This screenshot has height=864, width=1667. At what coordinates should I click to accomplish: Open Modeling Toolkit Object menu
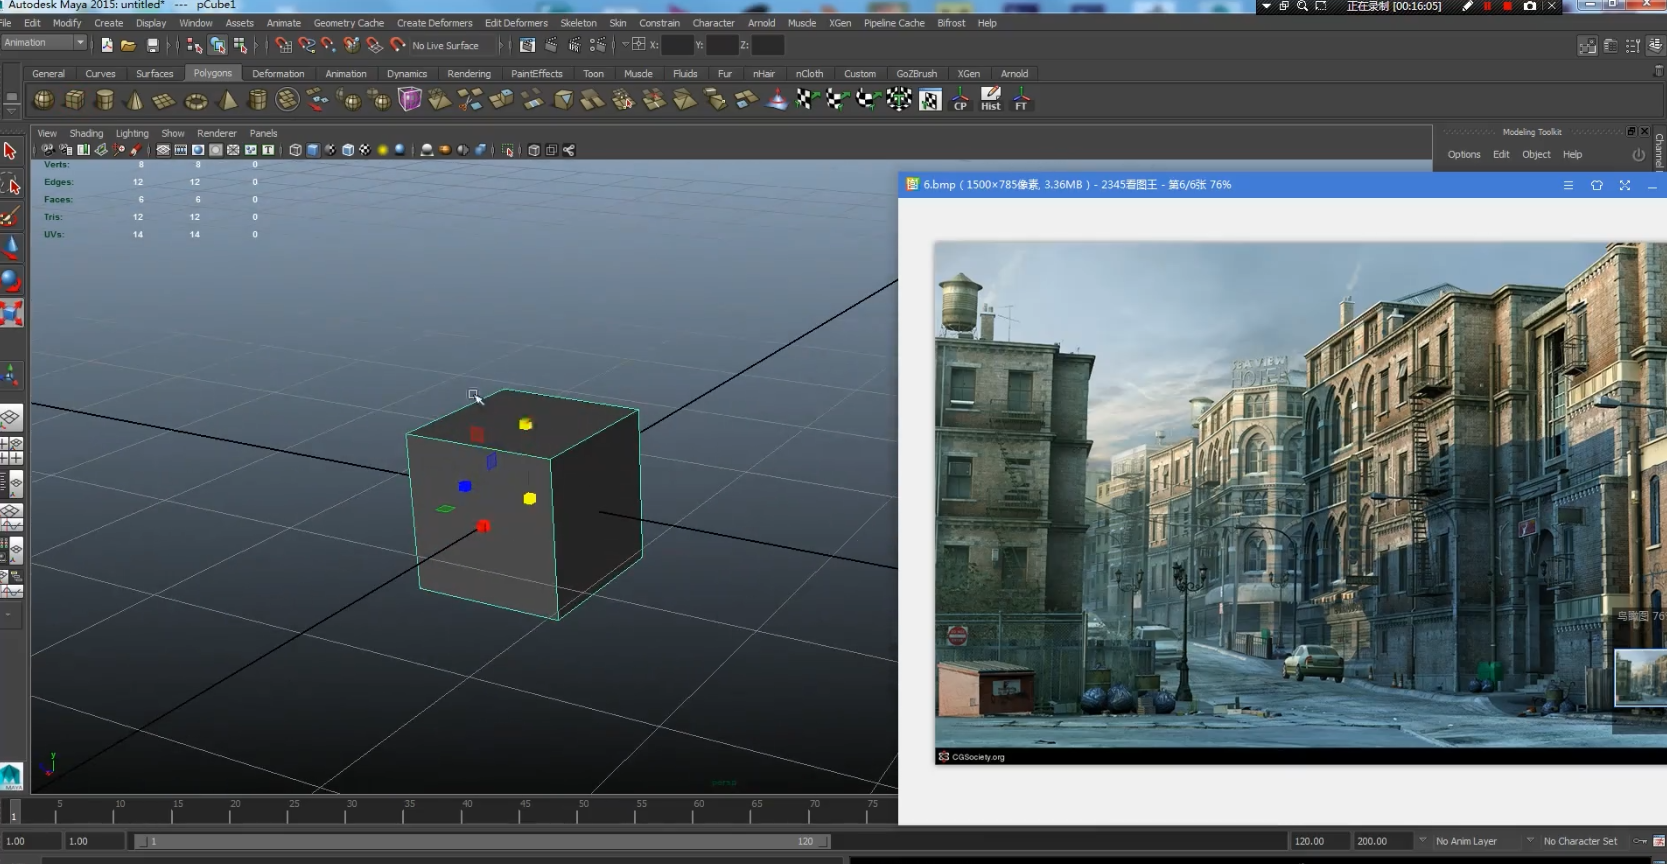pos(1536,155)
